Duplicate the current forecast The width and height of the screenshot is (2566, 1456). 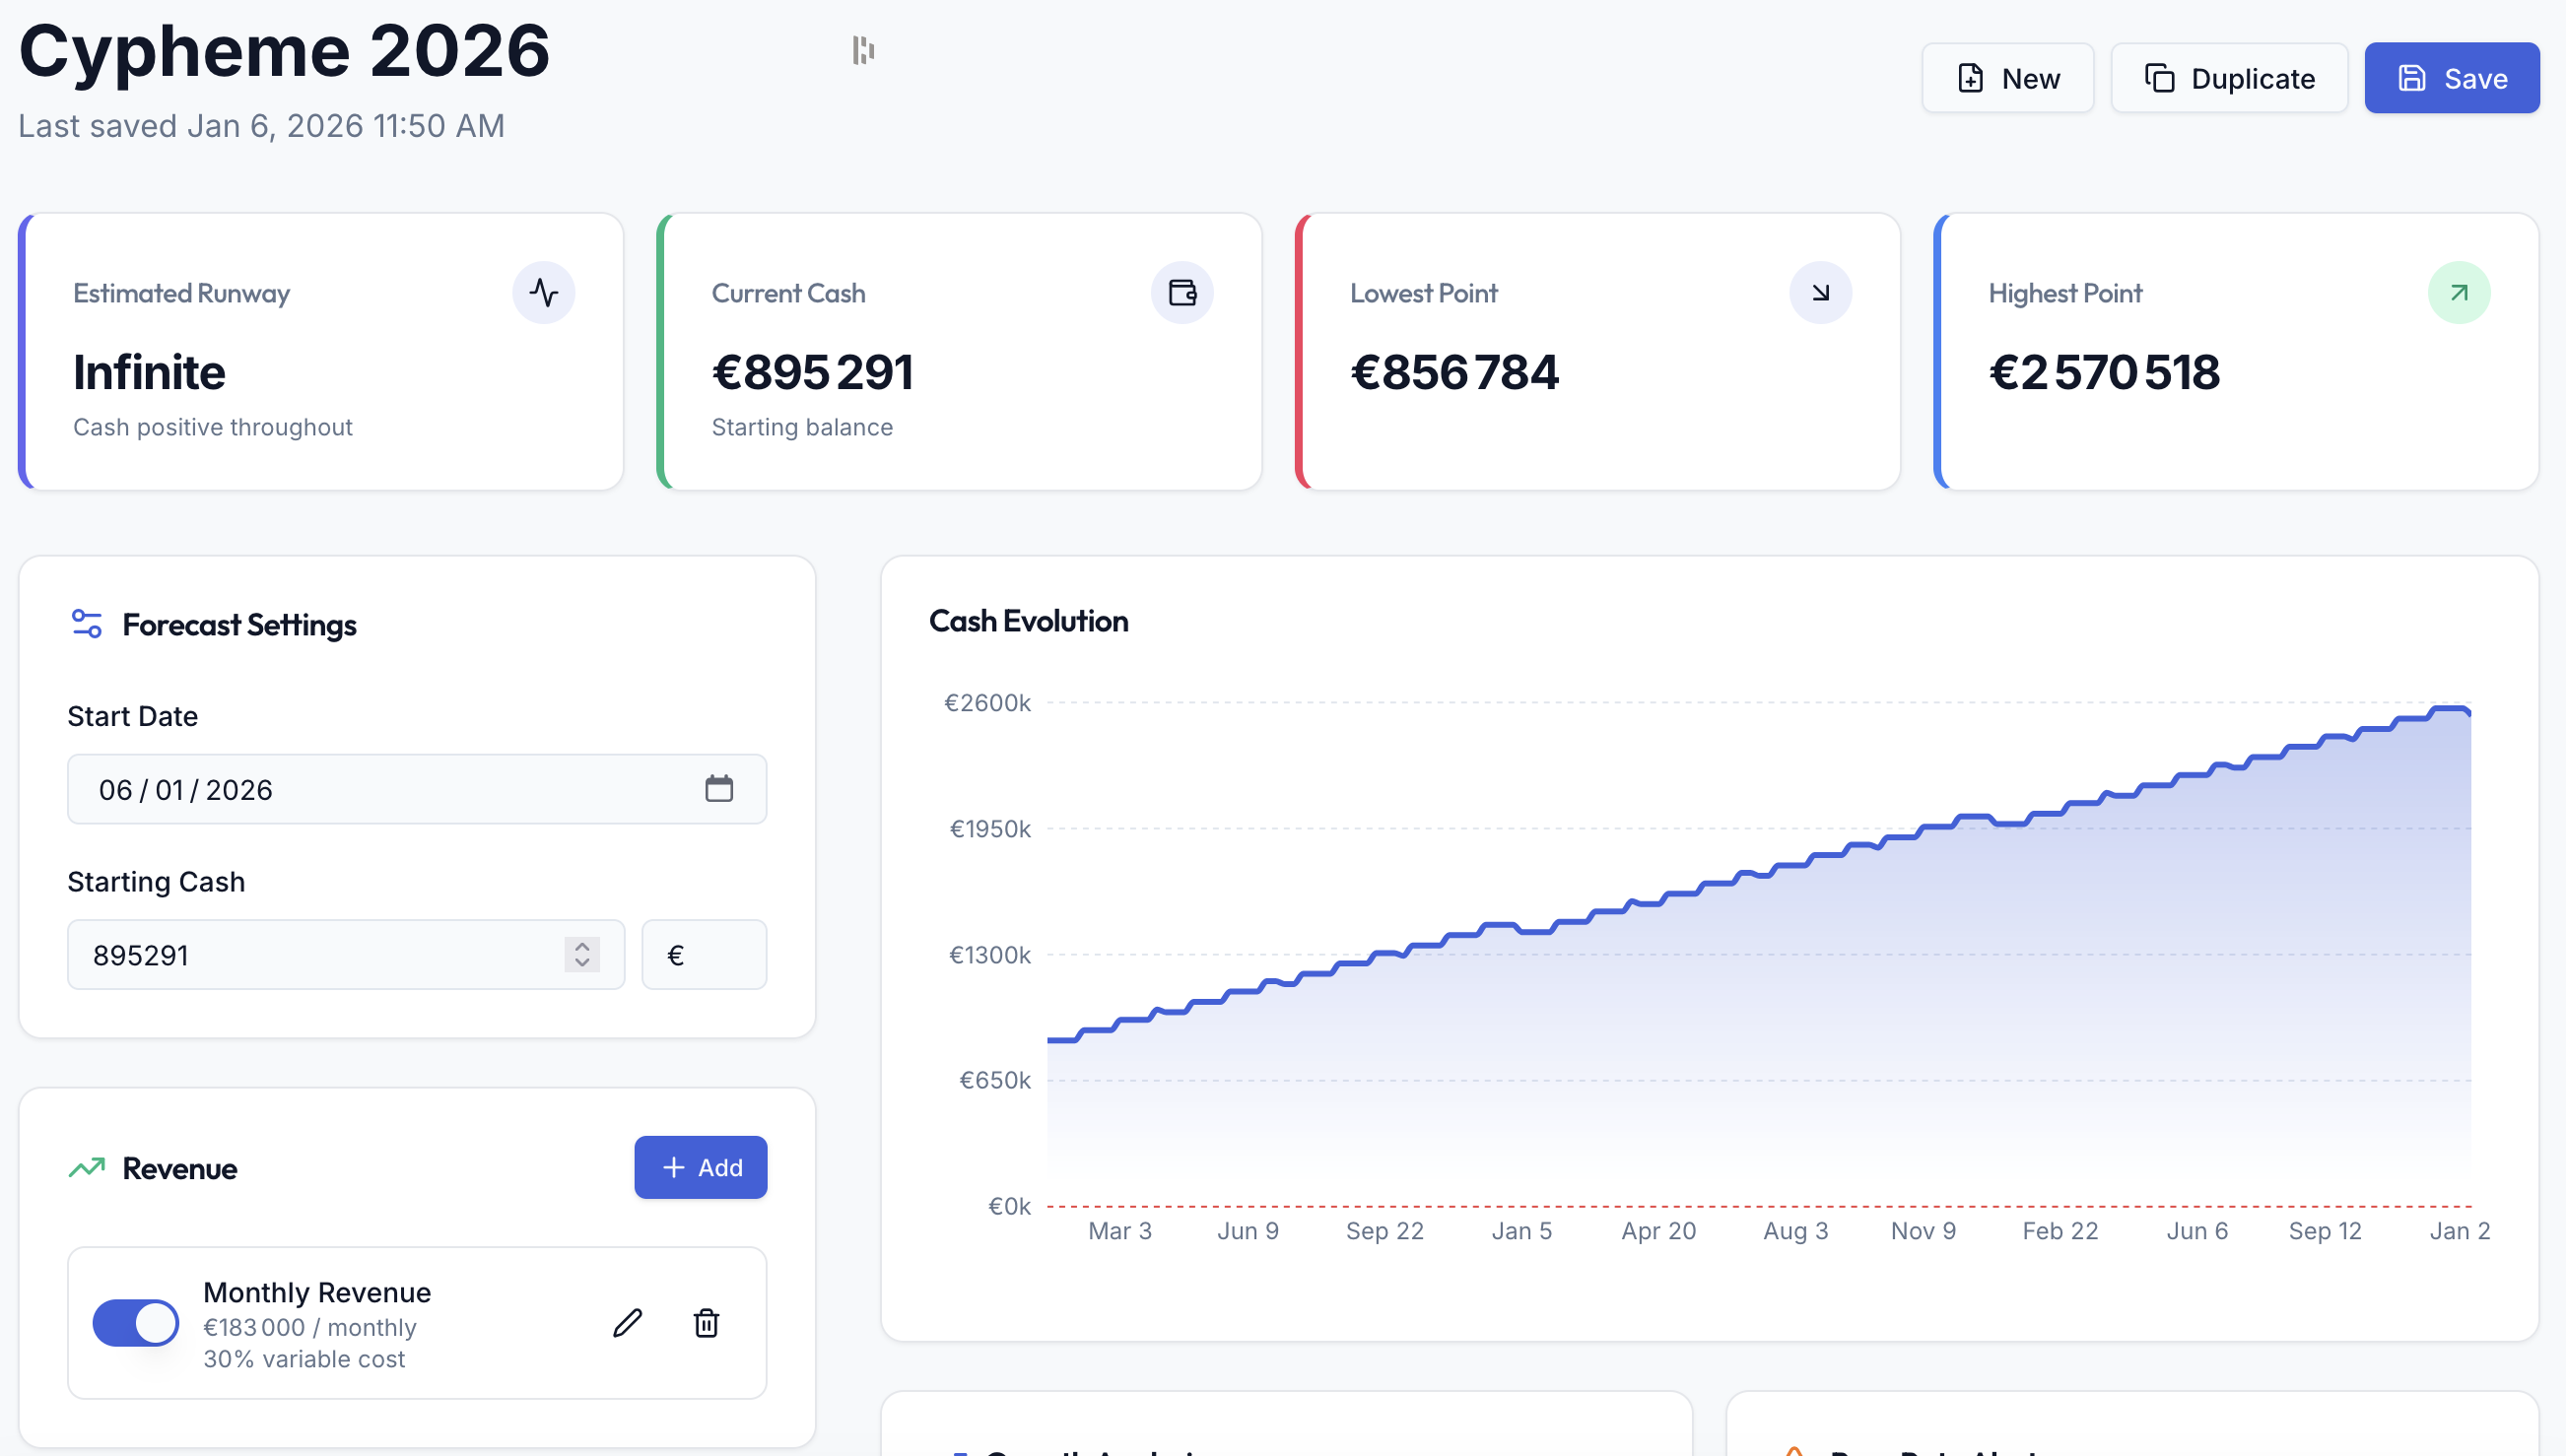click(2229, 77)
